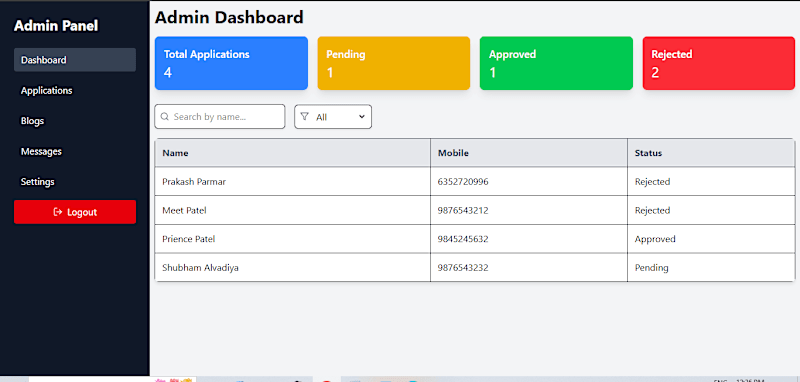The image size is (800, 382).
Task: Go to Applications in sidebar
Action: (46, 90)
